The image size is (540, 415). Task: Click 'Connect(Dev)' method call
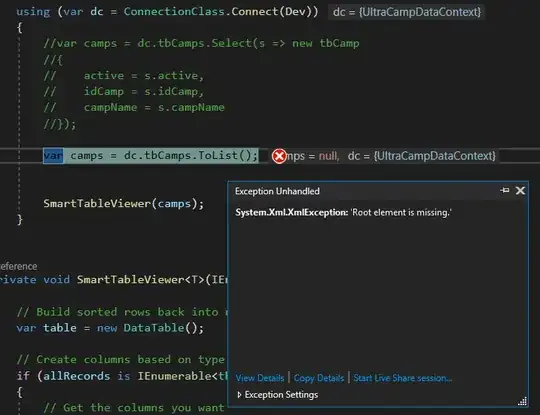tap(271, 12)
